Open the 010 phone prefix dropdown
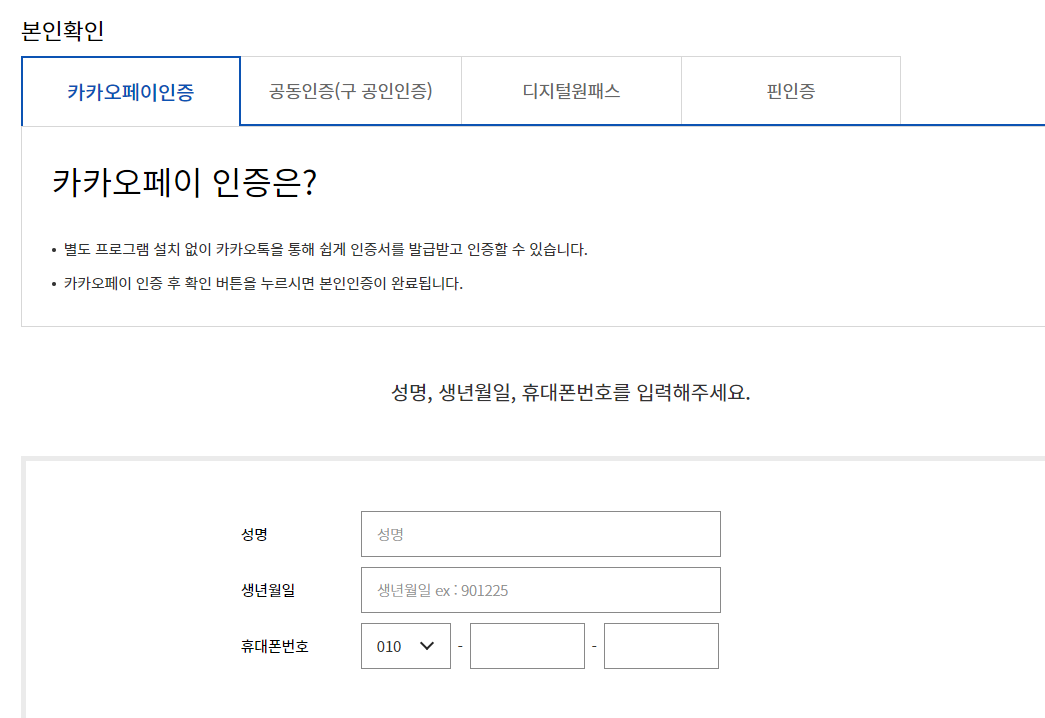The width and height of the screenshot is (1045, 718). pyautogui.click(x=406, y=646)
